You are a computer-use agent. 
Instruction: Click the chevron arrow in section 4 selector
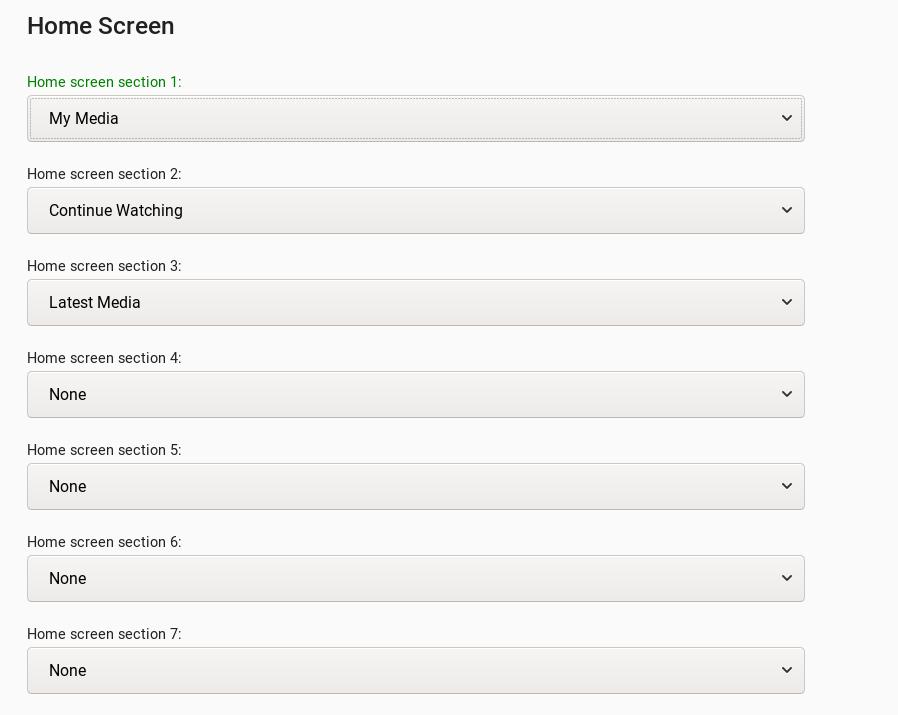click(787, 394)
